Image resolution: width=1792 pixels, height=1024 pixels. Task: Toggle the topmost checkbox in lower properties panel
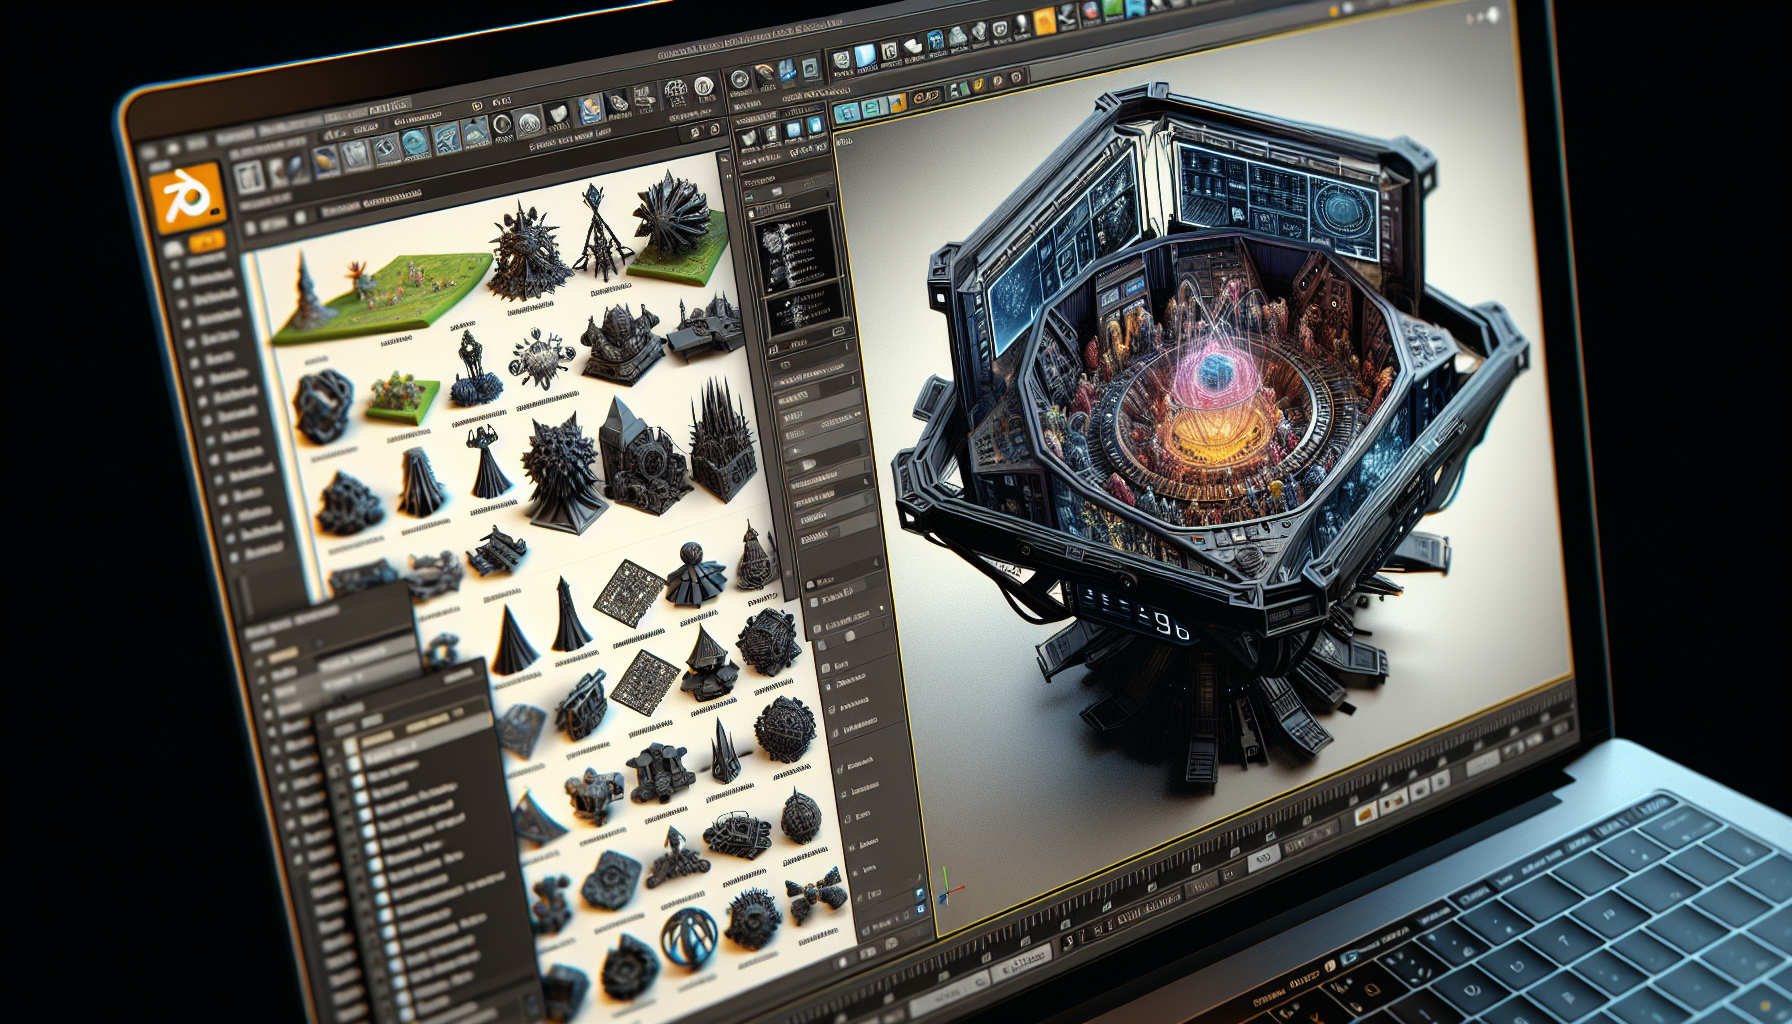[812, 584]
